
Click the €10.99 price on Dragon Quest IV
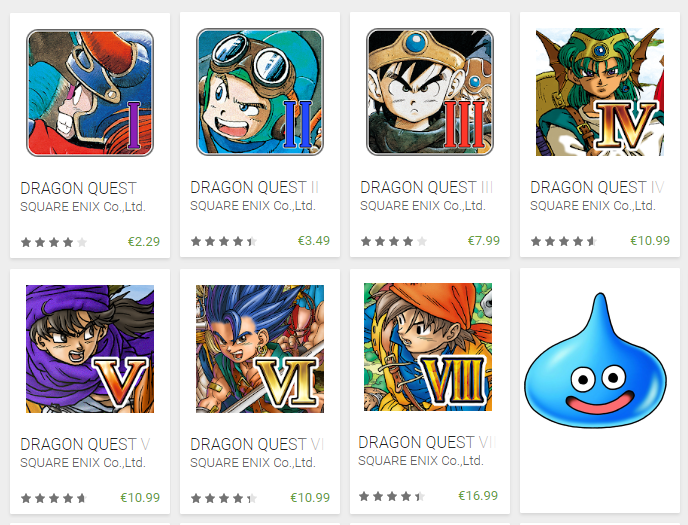[x=650, y=241]
